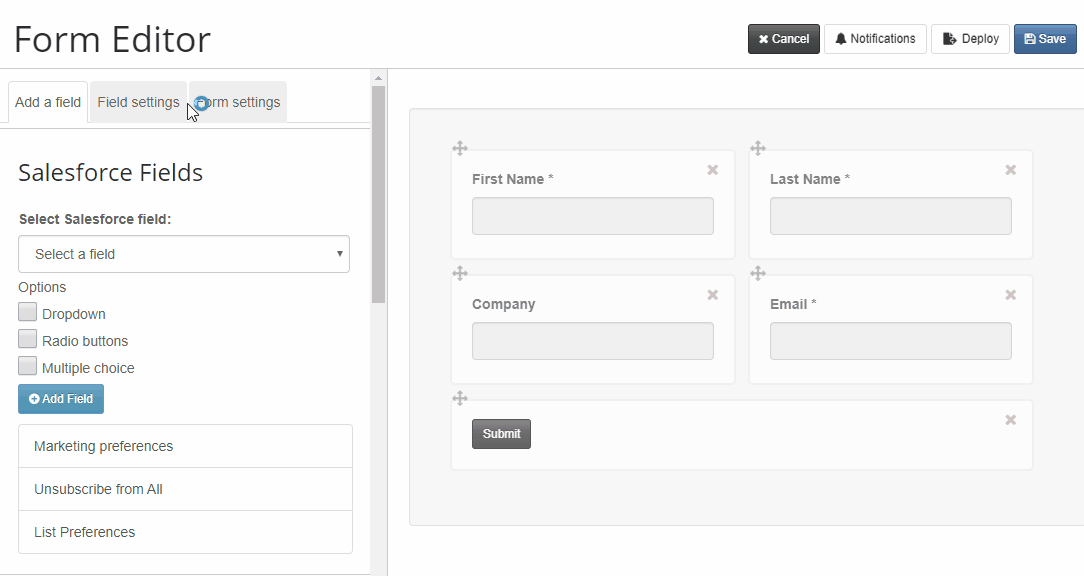The width and height of the screenshot is (1084, 576).
Task: Click the blue Save button
Action: (1045, 39)
